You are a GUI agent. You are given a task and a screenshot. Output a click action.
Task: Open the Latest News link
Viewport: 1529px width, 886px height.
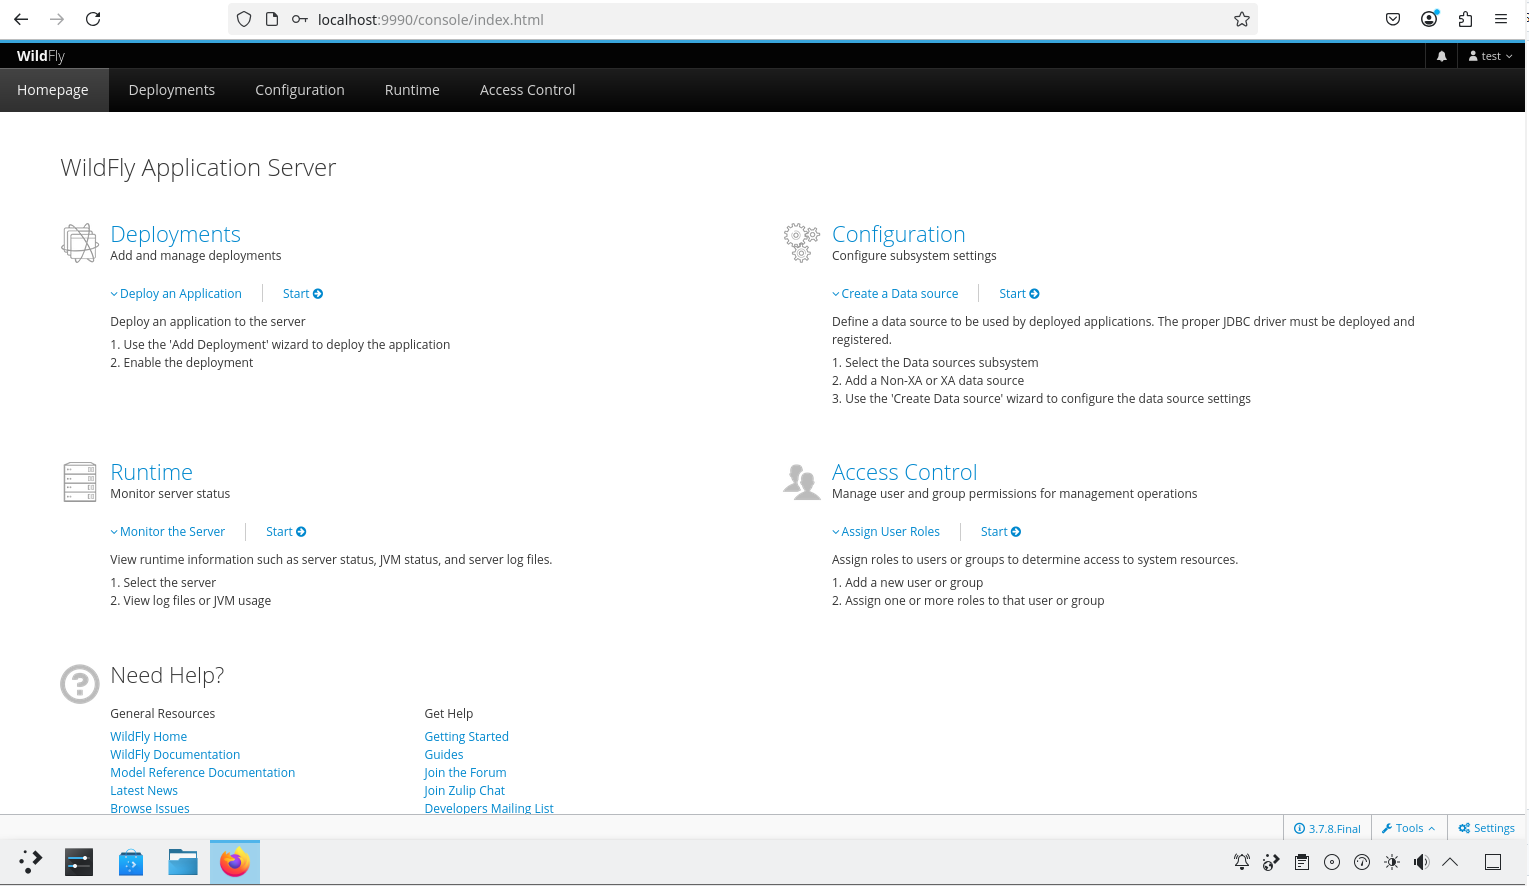(x=144, y=791)
